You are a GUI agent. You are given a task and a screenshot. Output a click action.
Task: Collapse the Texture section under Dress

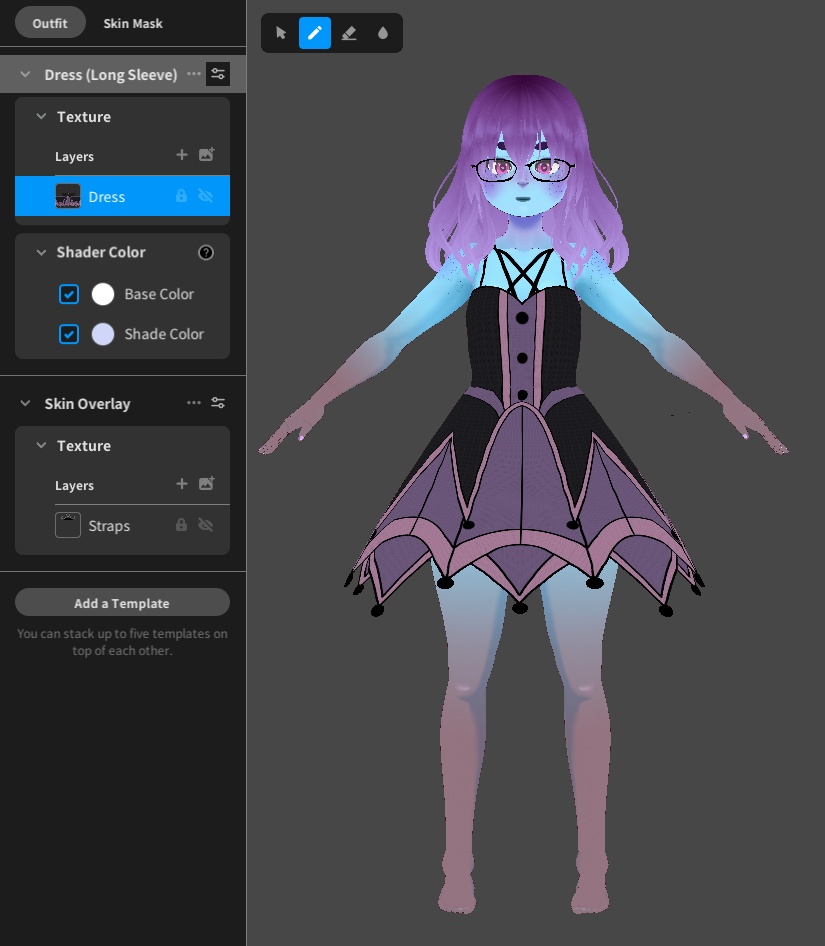(40, 117)
